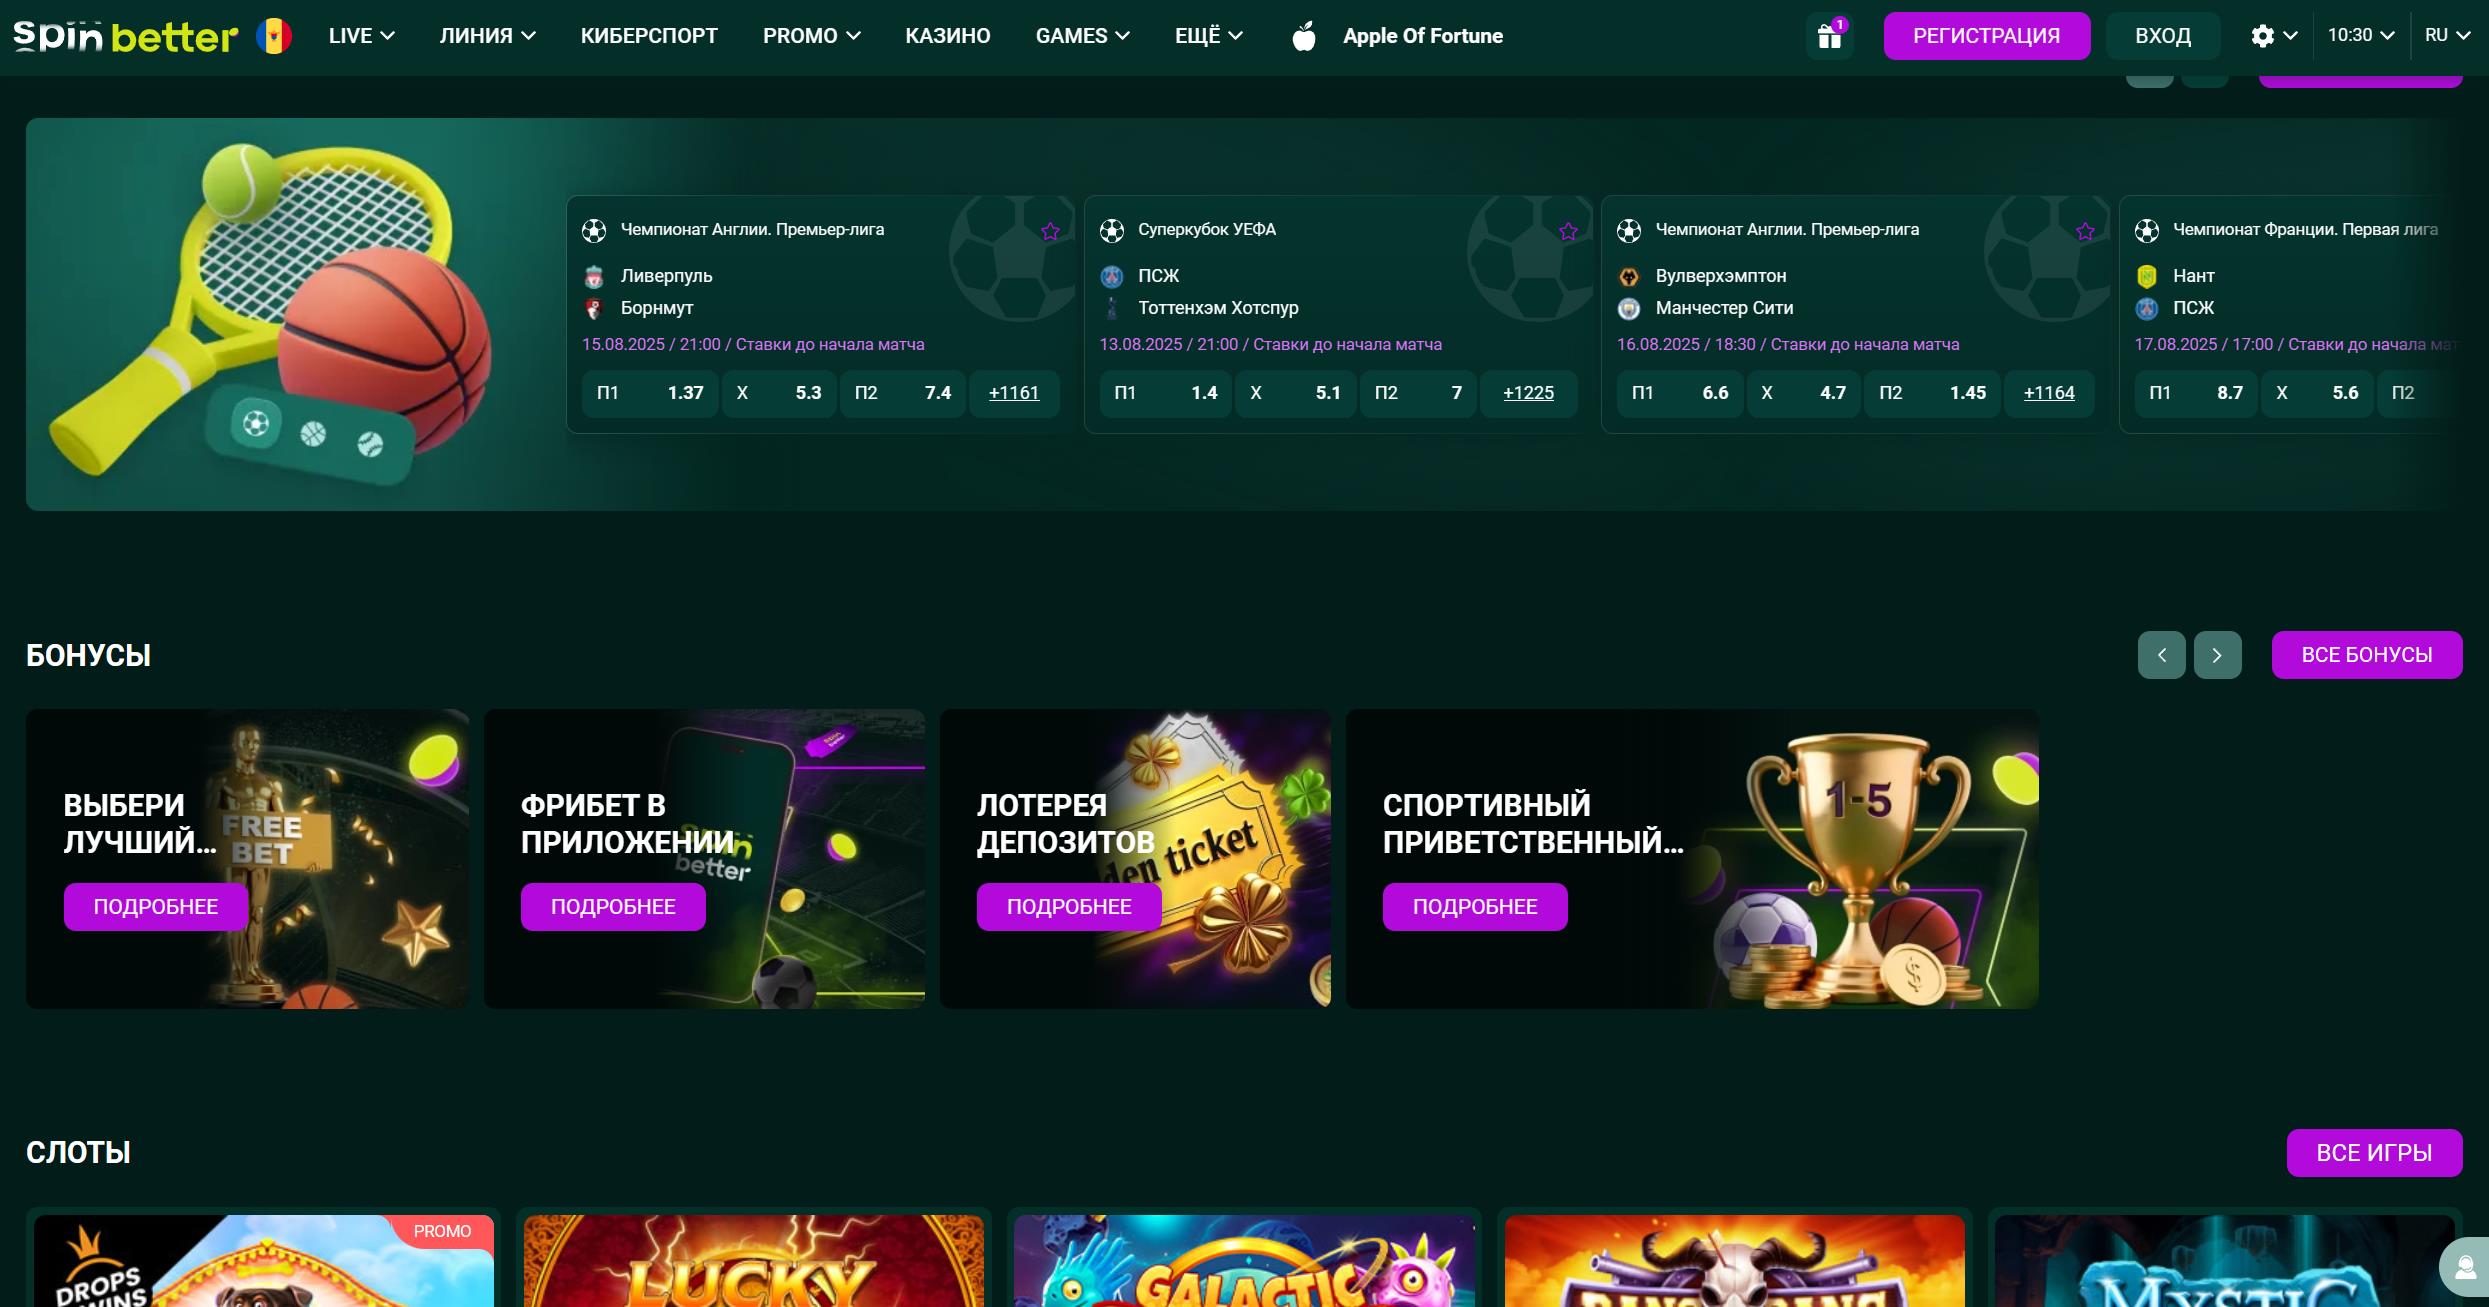The image size is (2489, 1307).
Task: Click the Манчестер Сити team name
Action: click(1724, 308)
